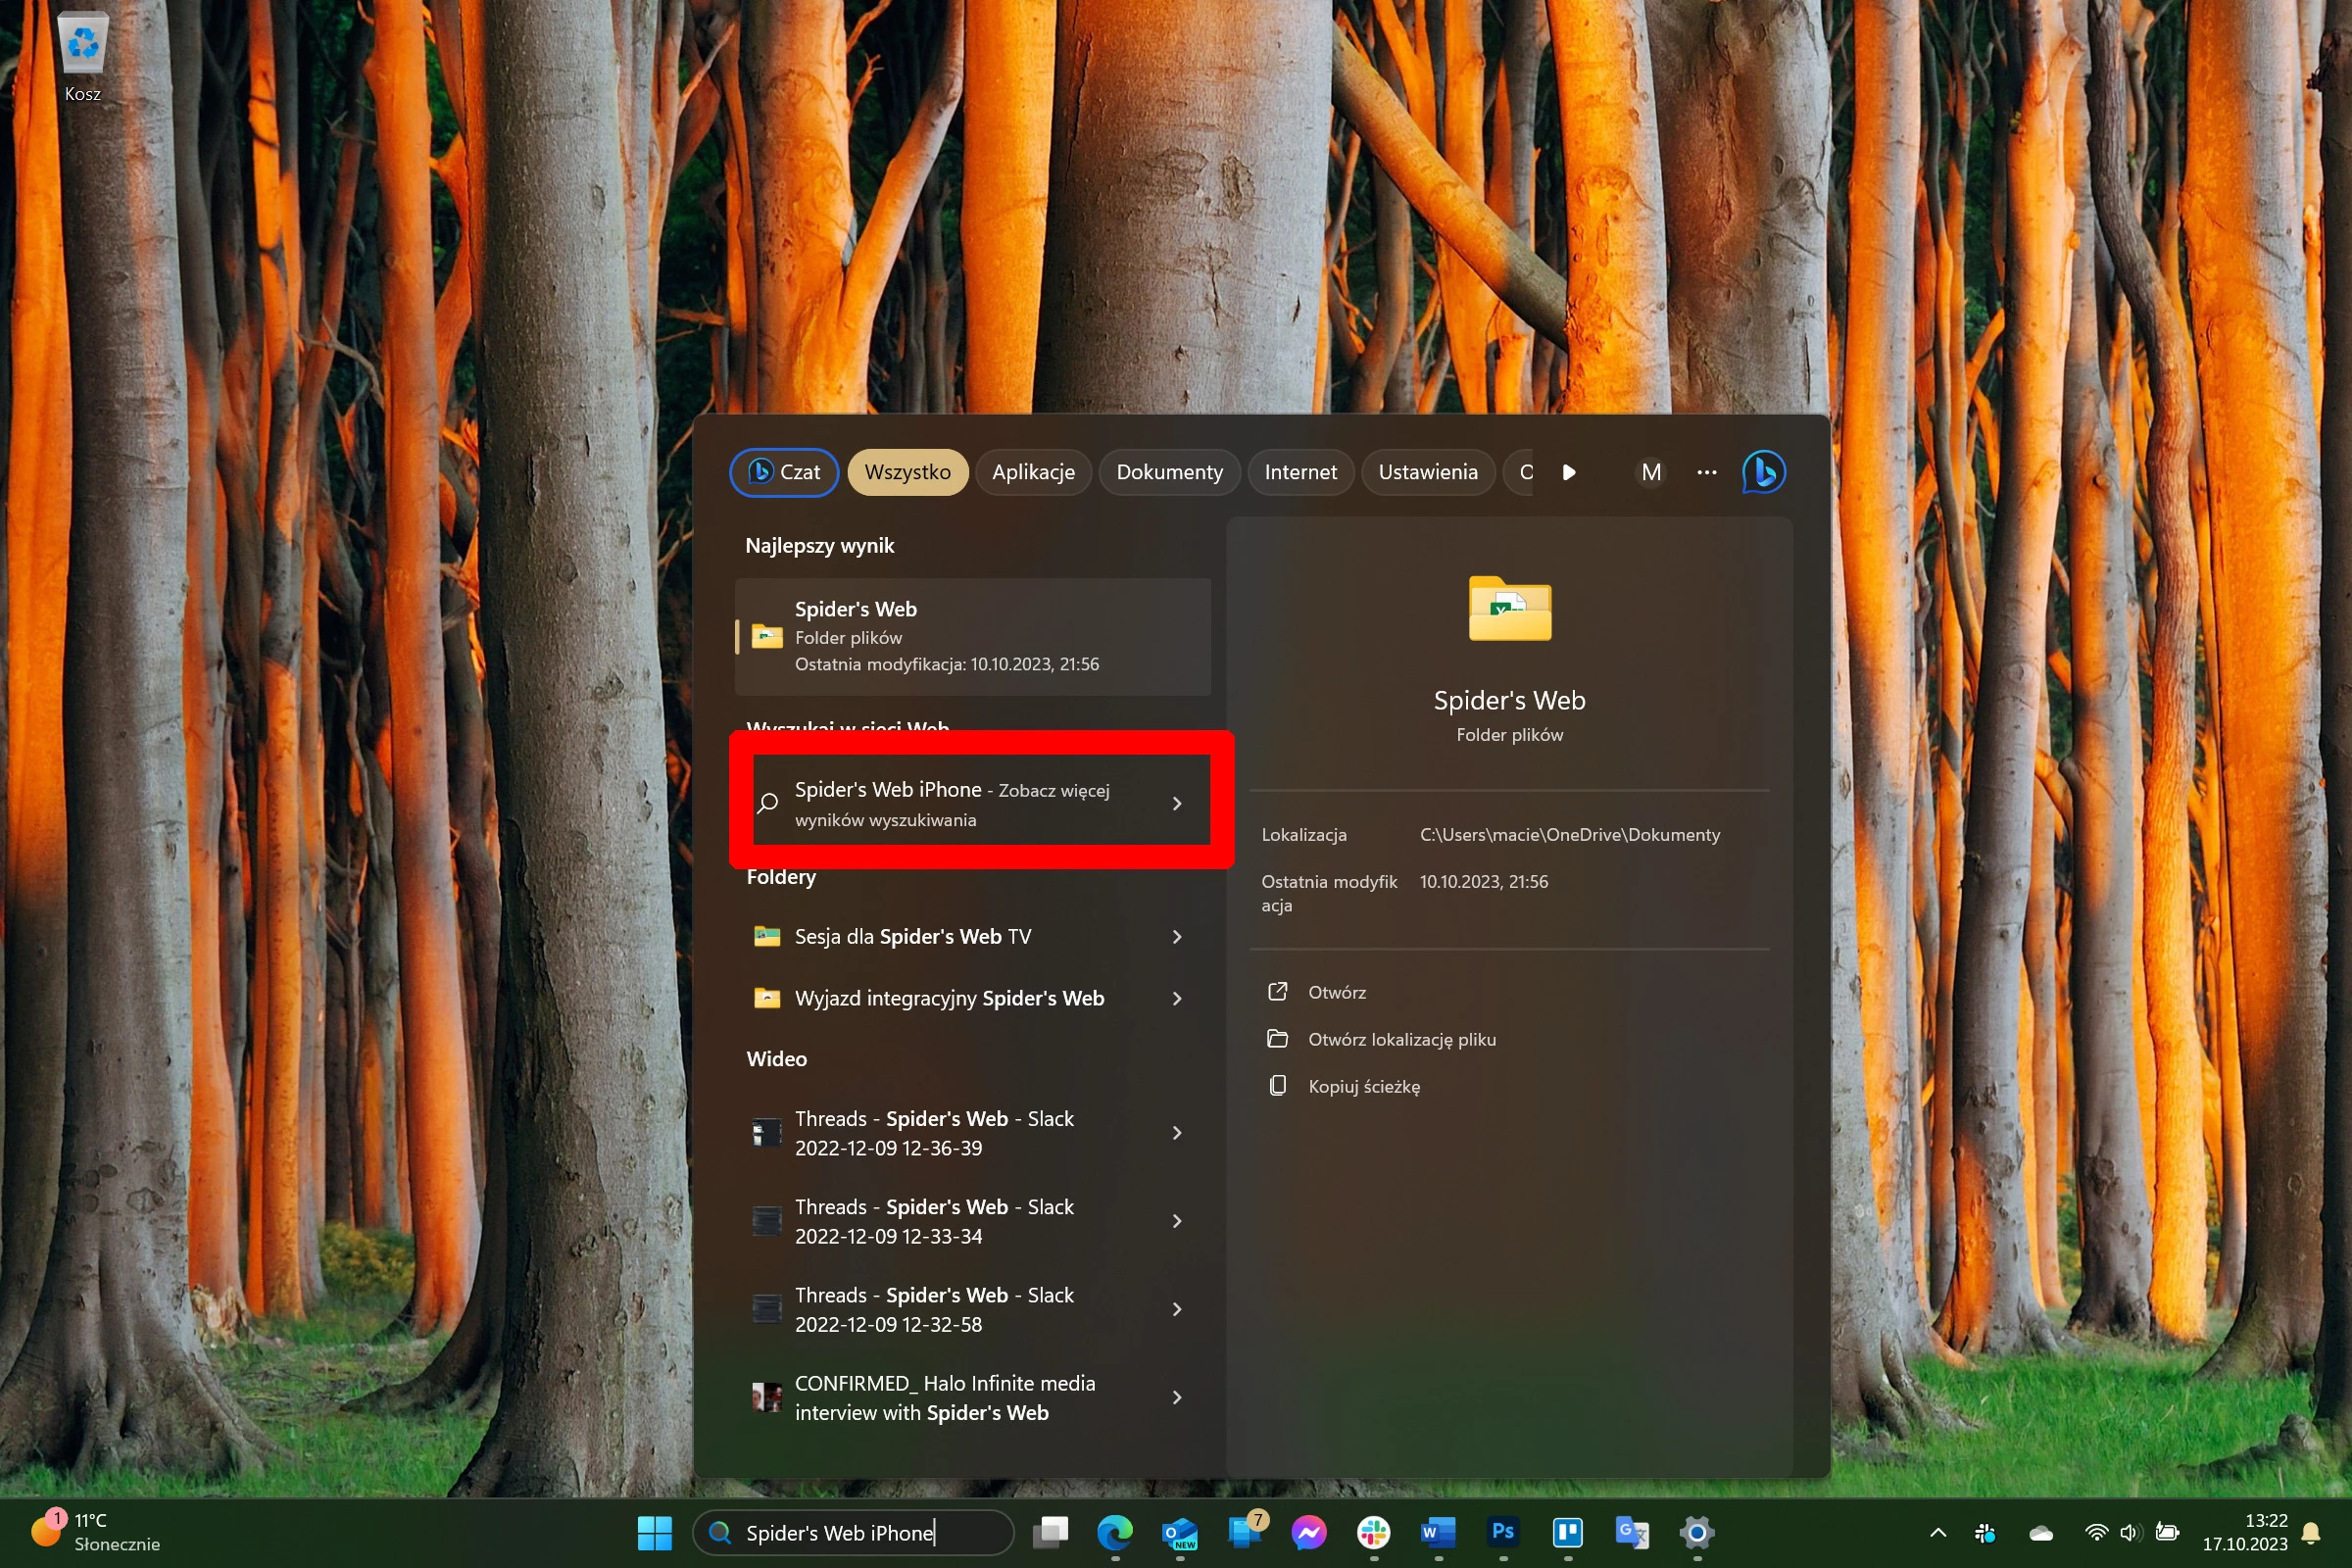This screenshot has width=2352, height=1568.
Task: Open Bing chat icon in the search panel
Action: 1764,472
